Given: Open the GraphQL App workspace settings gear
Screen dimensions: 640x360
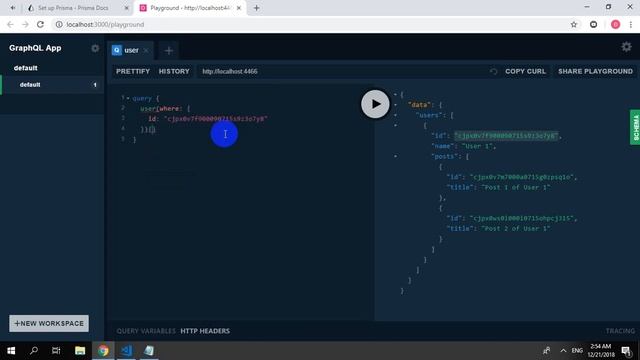Looking at the screenshot, I should tap(95, 48).
